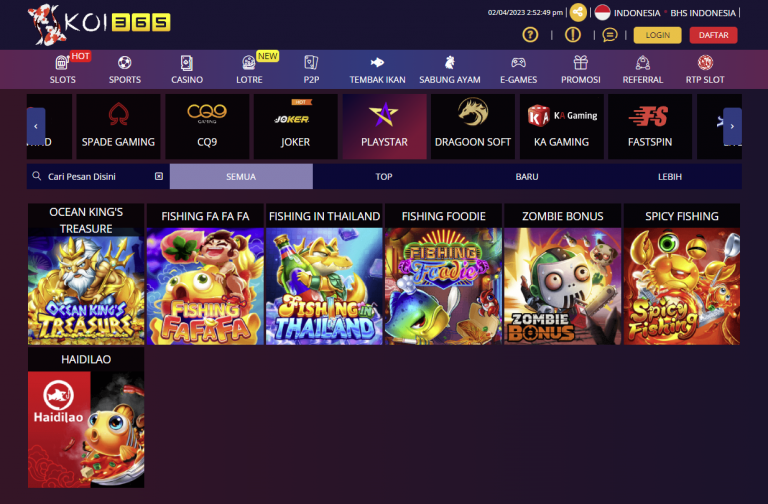
Task: Click the red DAFTAR button
Action: point(713,35)
